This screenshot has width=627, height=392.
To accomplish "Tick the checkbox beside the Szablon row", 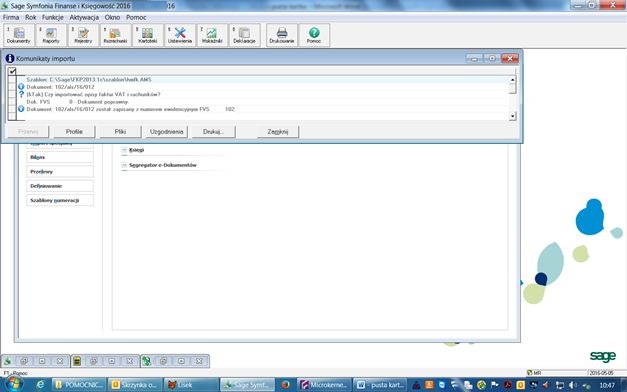I will [12, 79].
